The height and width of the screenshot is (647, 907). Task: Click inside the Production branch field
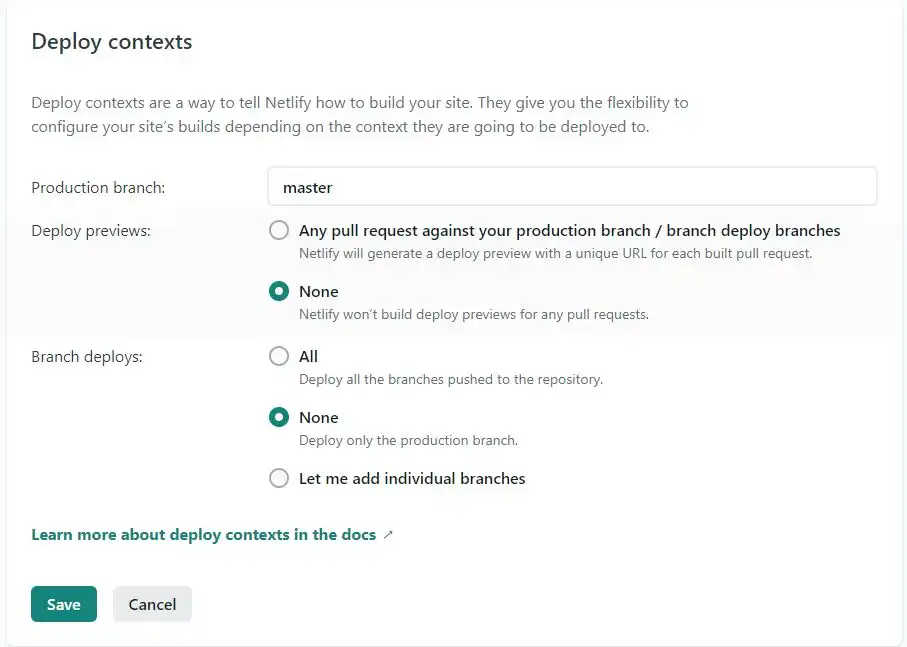pyautogui.click(x=572, y=187)
